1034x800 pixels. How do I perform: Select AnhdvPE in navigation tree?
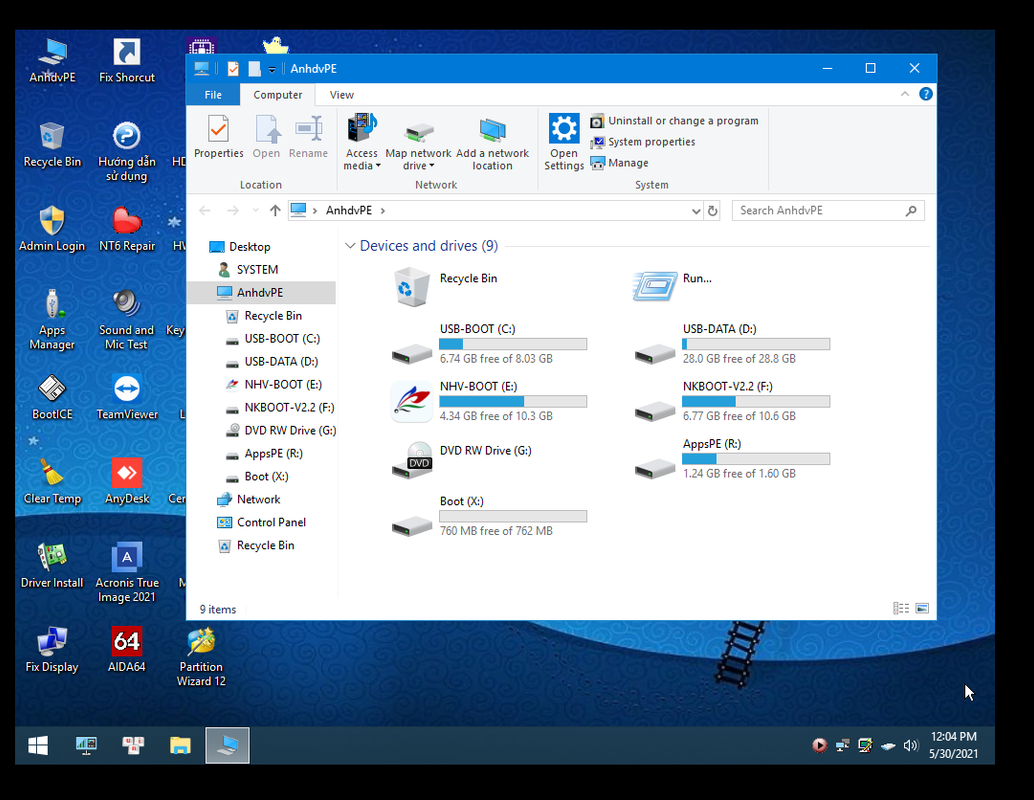pos(260,293)
